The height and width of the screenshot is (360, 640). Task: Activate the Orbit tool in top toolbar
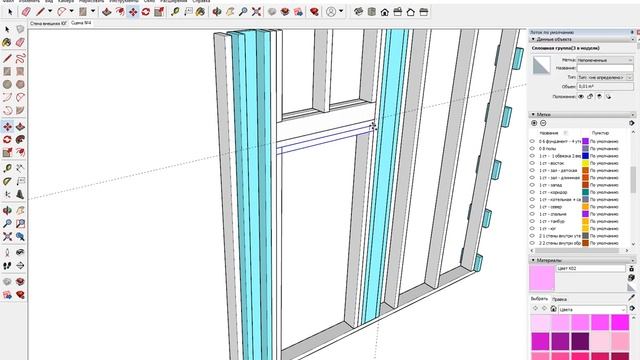click(217, 12)
